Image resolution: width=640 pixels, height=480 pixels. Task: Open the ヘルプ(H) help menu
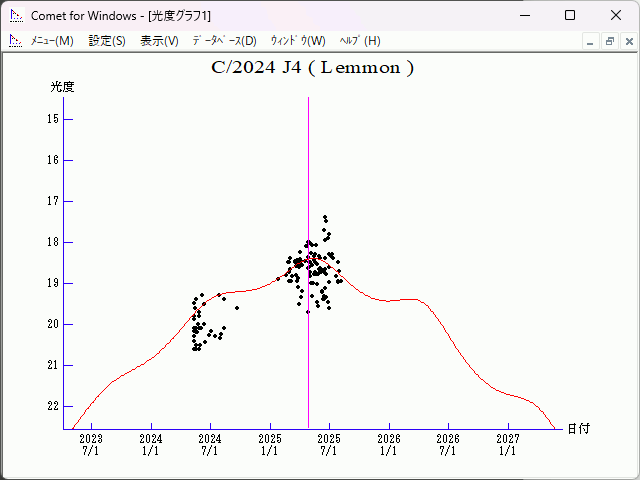(360, 41)
